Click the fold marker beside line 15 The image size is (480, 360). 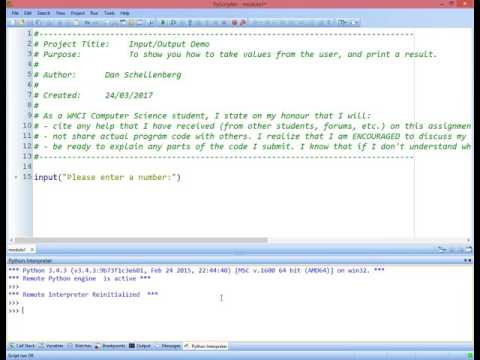[16, 177]
